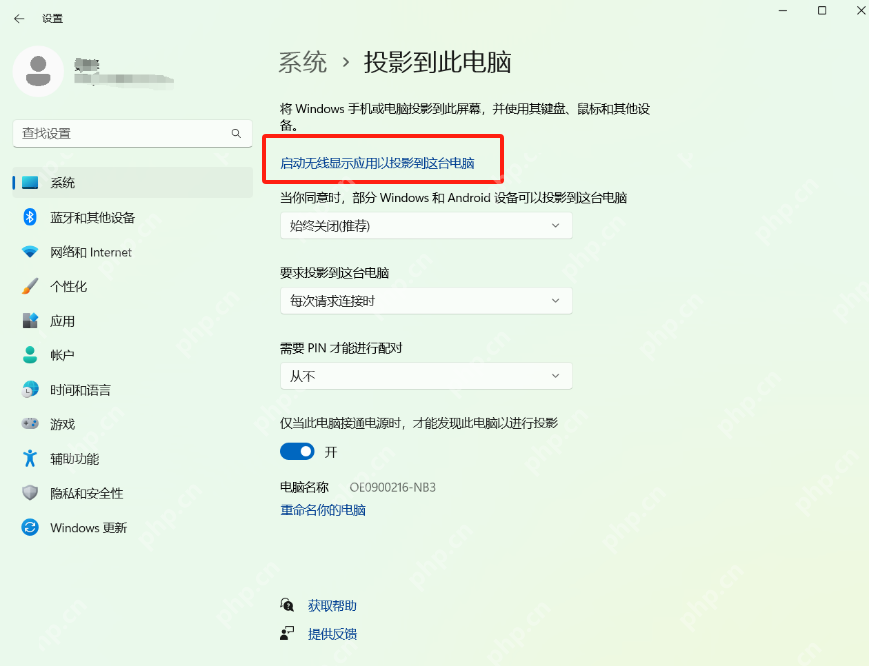This screenshot has width=871, height=666.
Task: Click the 个性化 paintbrush icon
Action: pos(30,286)
